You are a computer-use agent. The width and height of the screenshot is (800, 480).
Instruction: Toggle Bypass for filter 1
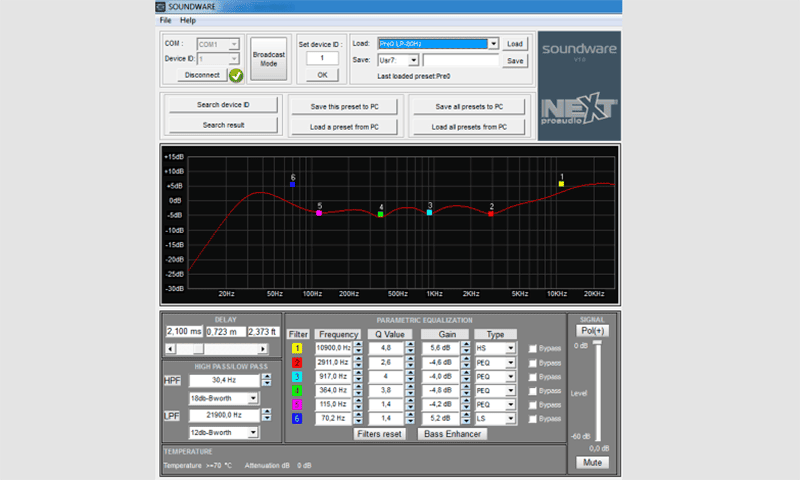pos(533,348)
